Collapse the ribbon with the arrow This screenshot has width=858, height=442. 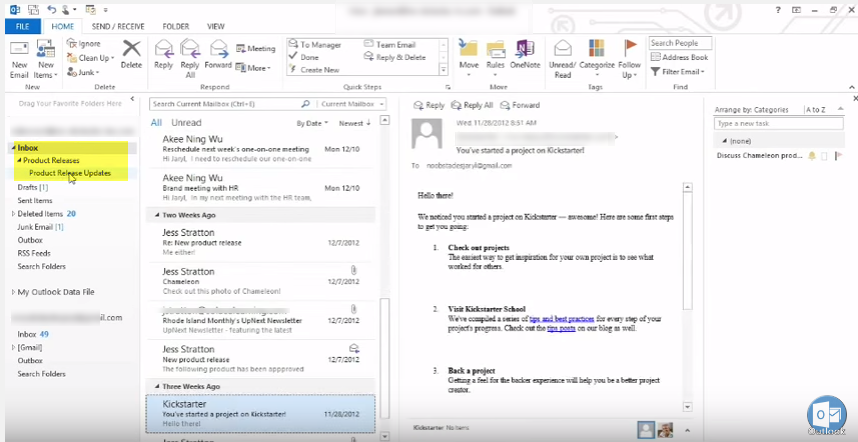[851, 88]
